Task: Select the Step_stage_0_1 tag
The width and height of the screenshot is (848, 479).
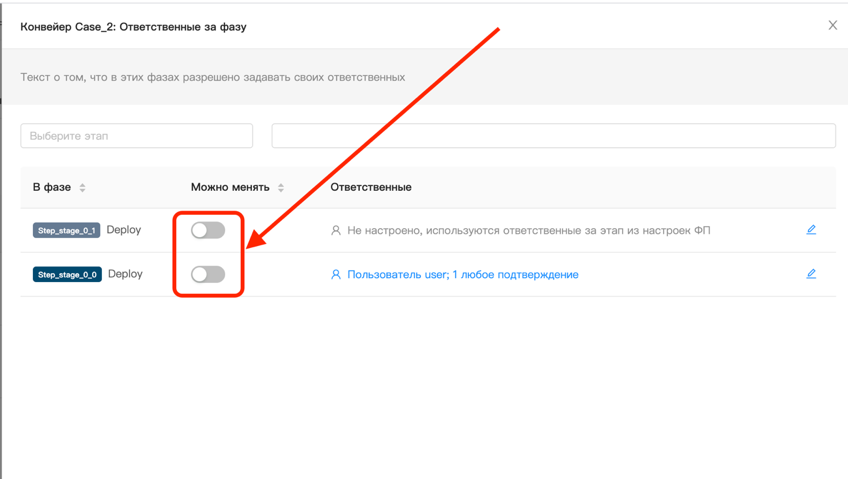Action: pyautogui.click(x=67, y=231)
